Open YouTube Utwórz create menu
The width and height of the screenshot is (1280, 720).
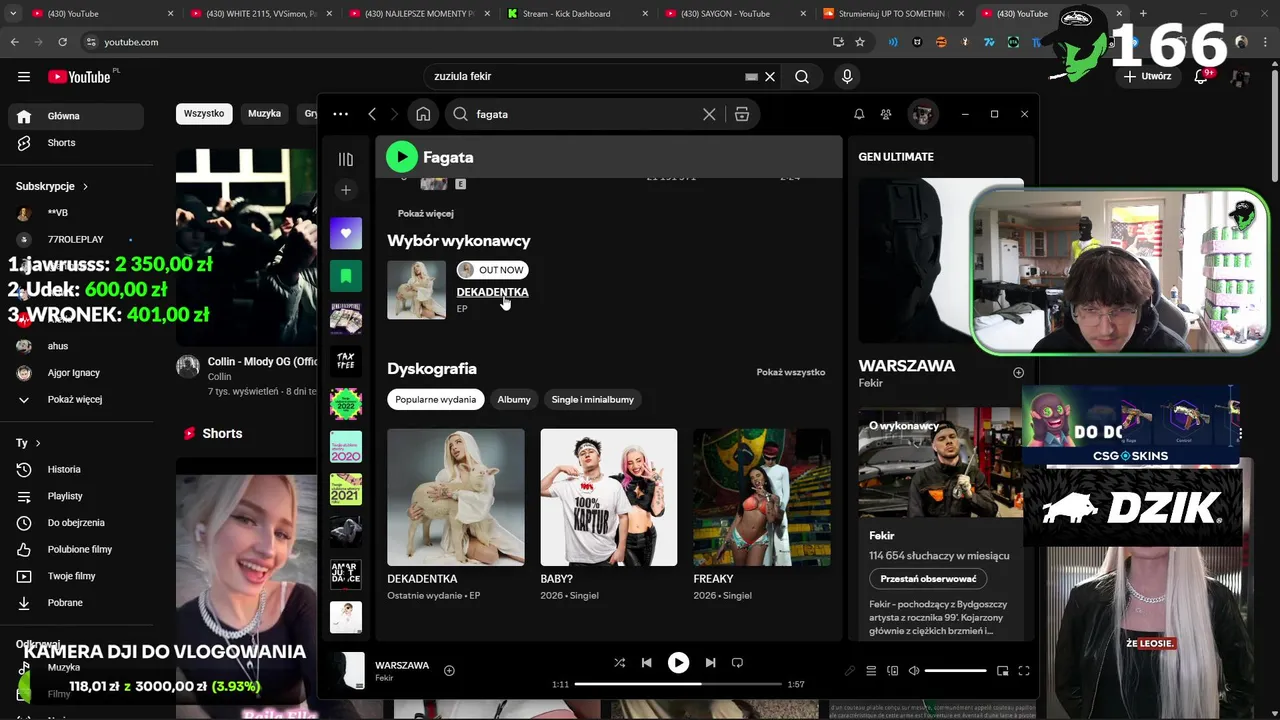(x=1146, y=76)
